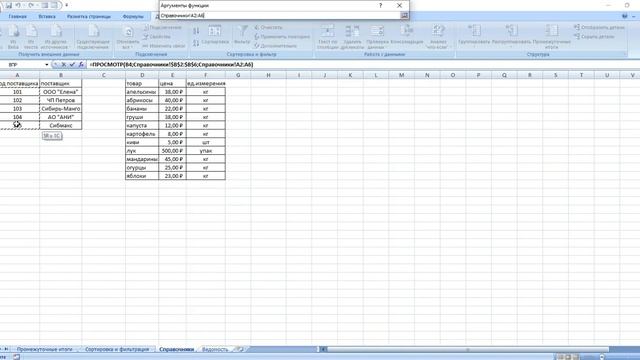Screen dimensions: 640x360
Task: Open the Formulas (Формулы) ribbon tab
Action: pyautogui.click(x=133, y=16)
